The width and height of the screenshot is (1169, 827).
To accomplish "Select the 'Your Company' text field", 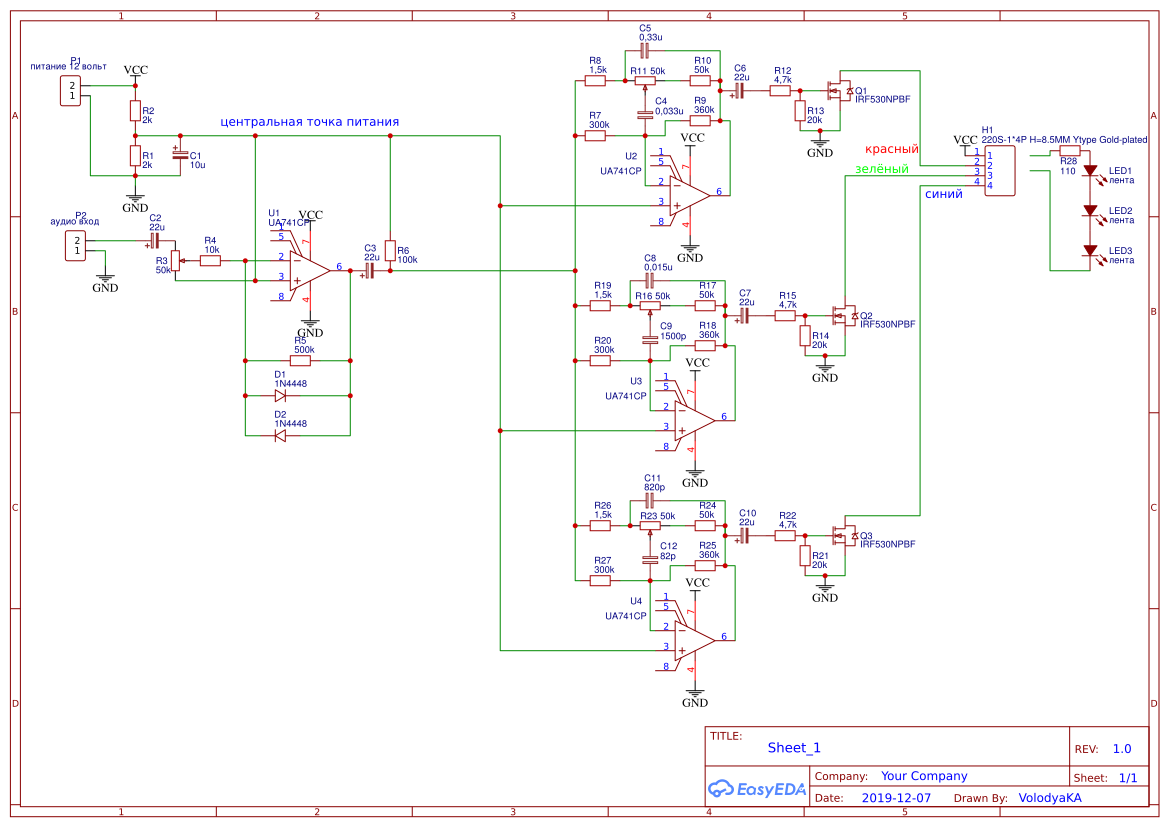I will click(x=924, y=776).
